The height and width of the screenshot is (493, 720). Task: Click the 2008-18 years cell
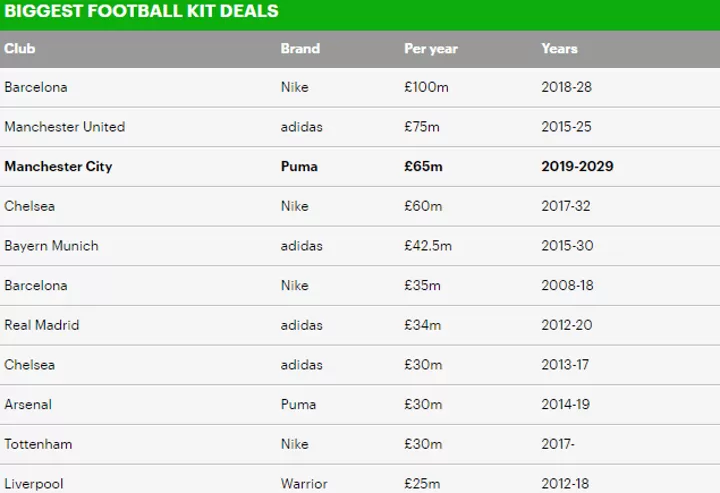567,285
